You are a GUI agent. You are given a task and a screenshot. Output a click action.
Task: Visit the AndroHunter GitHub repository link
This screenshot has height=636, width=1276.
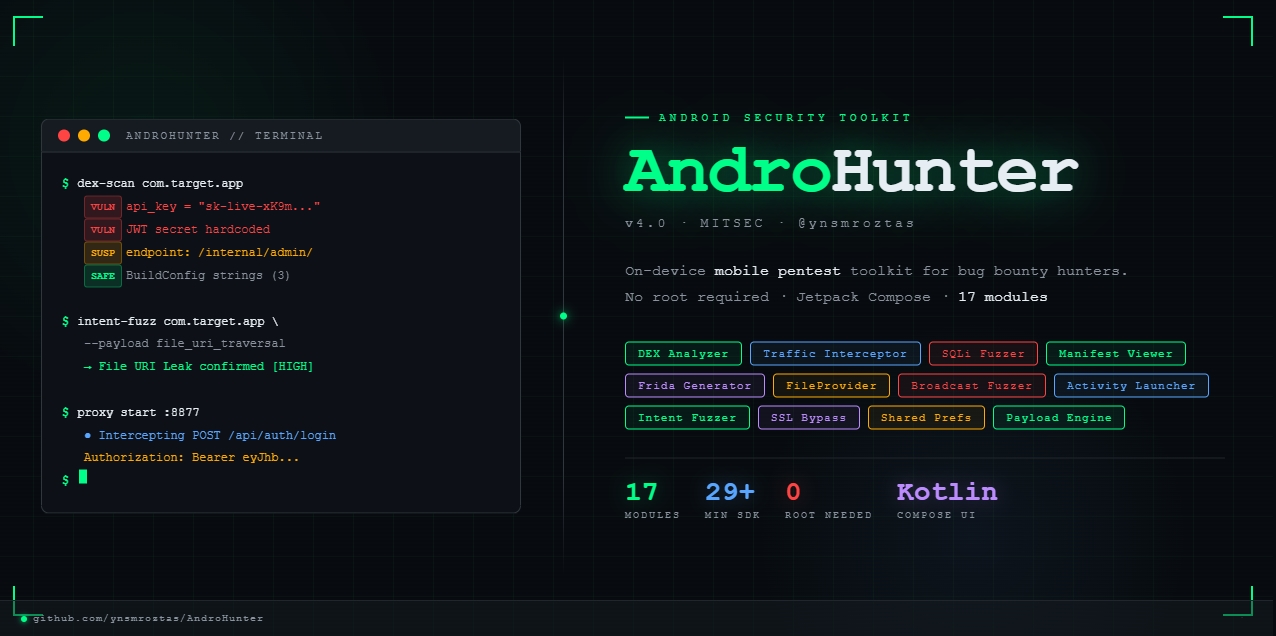coord(147,618)
